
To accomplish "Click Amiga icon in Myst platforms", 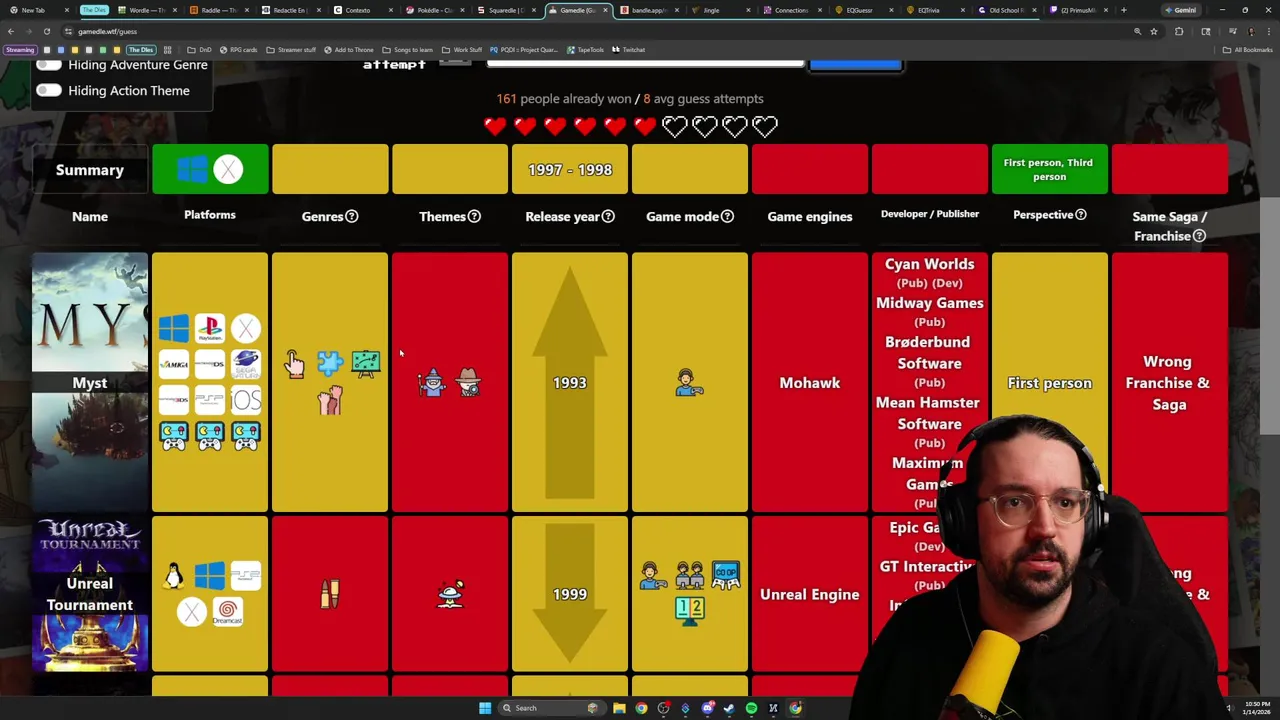I will (174, 364).
